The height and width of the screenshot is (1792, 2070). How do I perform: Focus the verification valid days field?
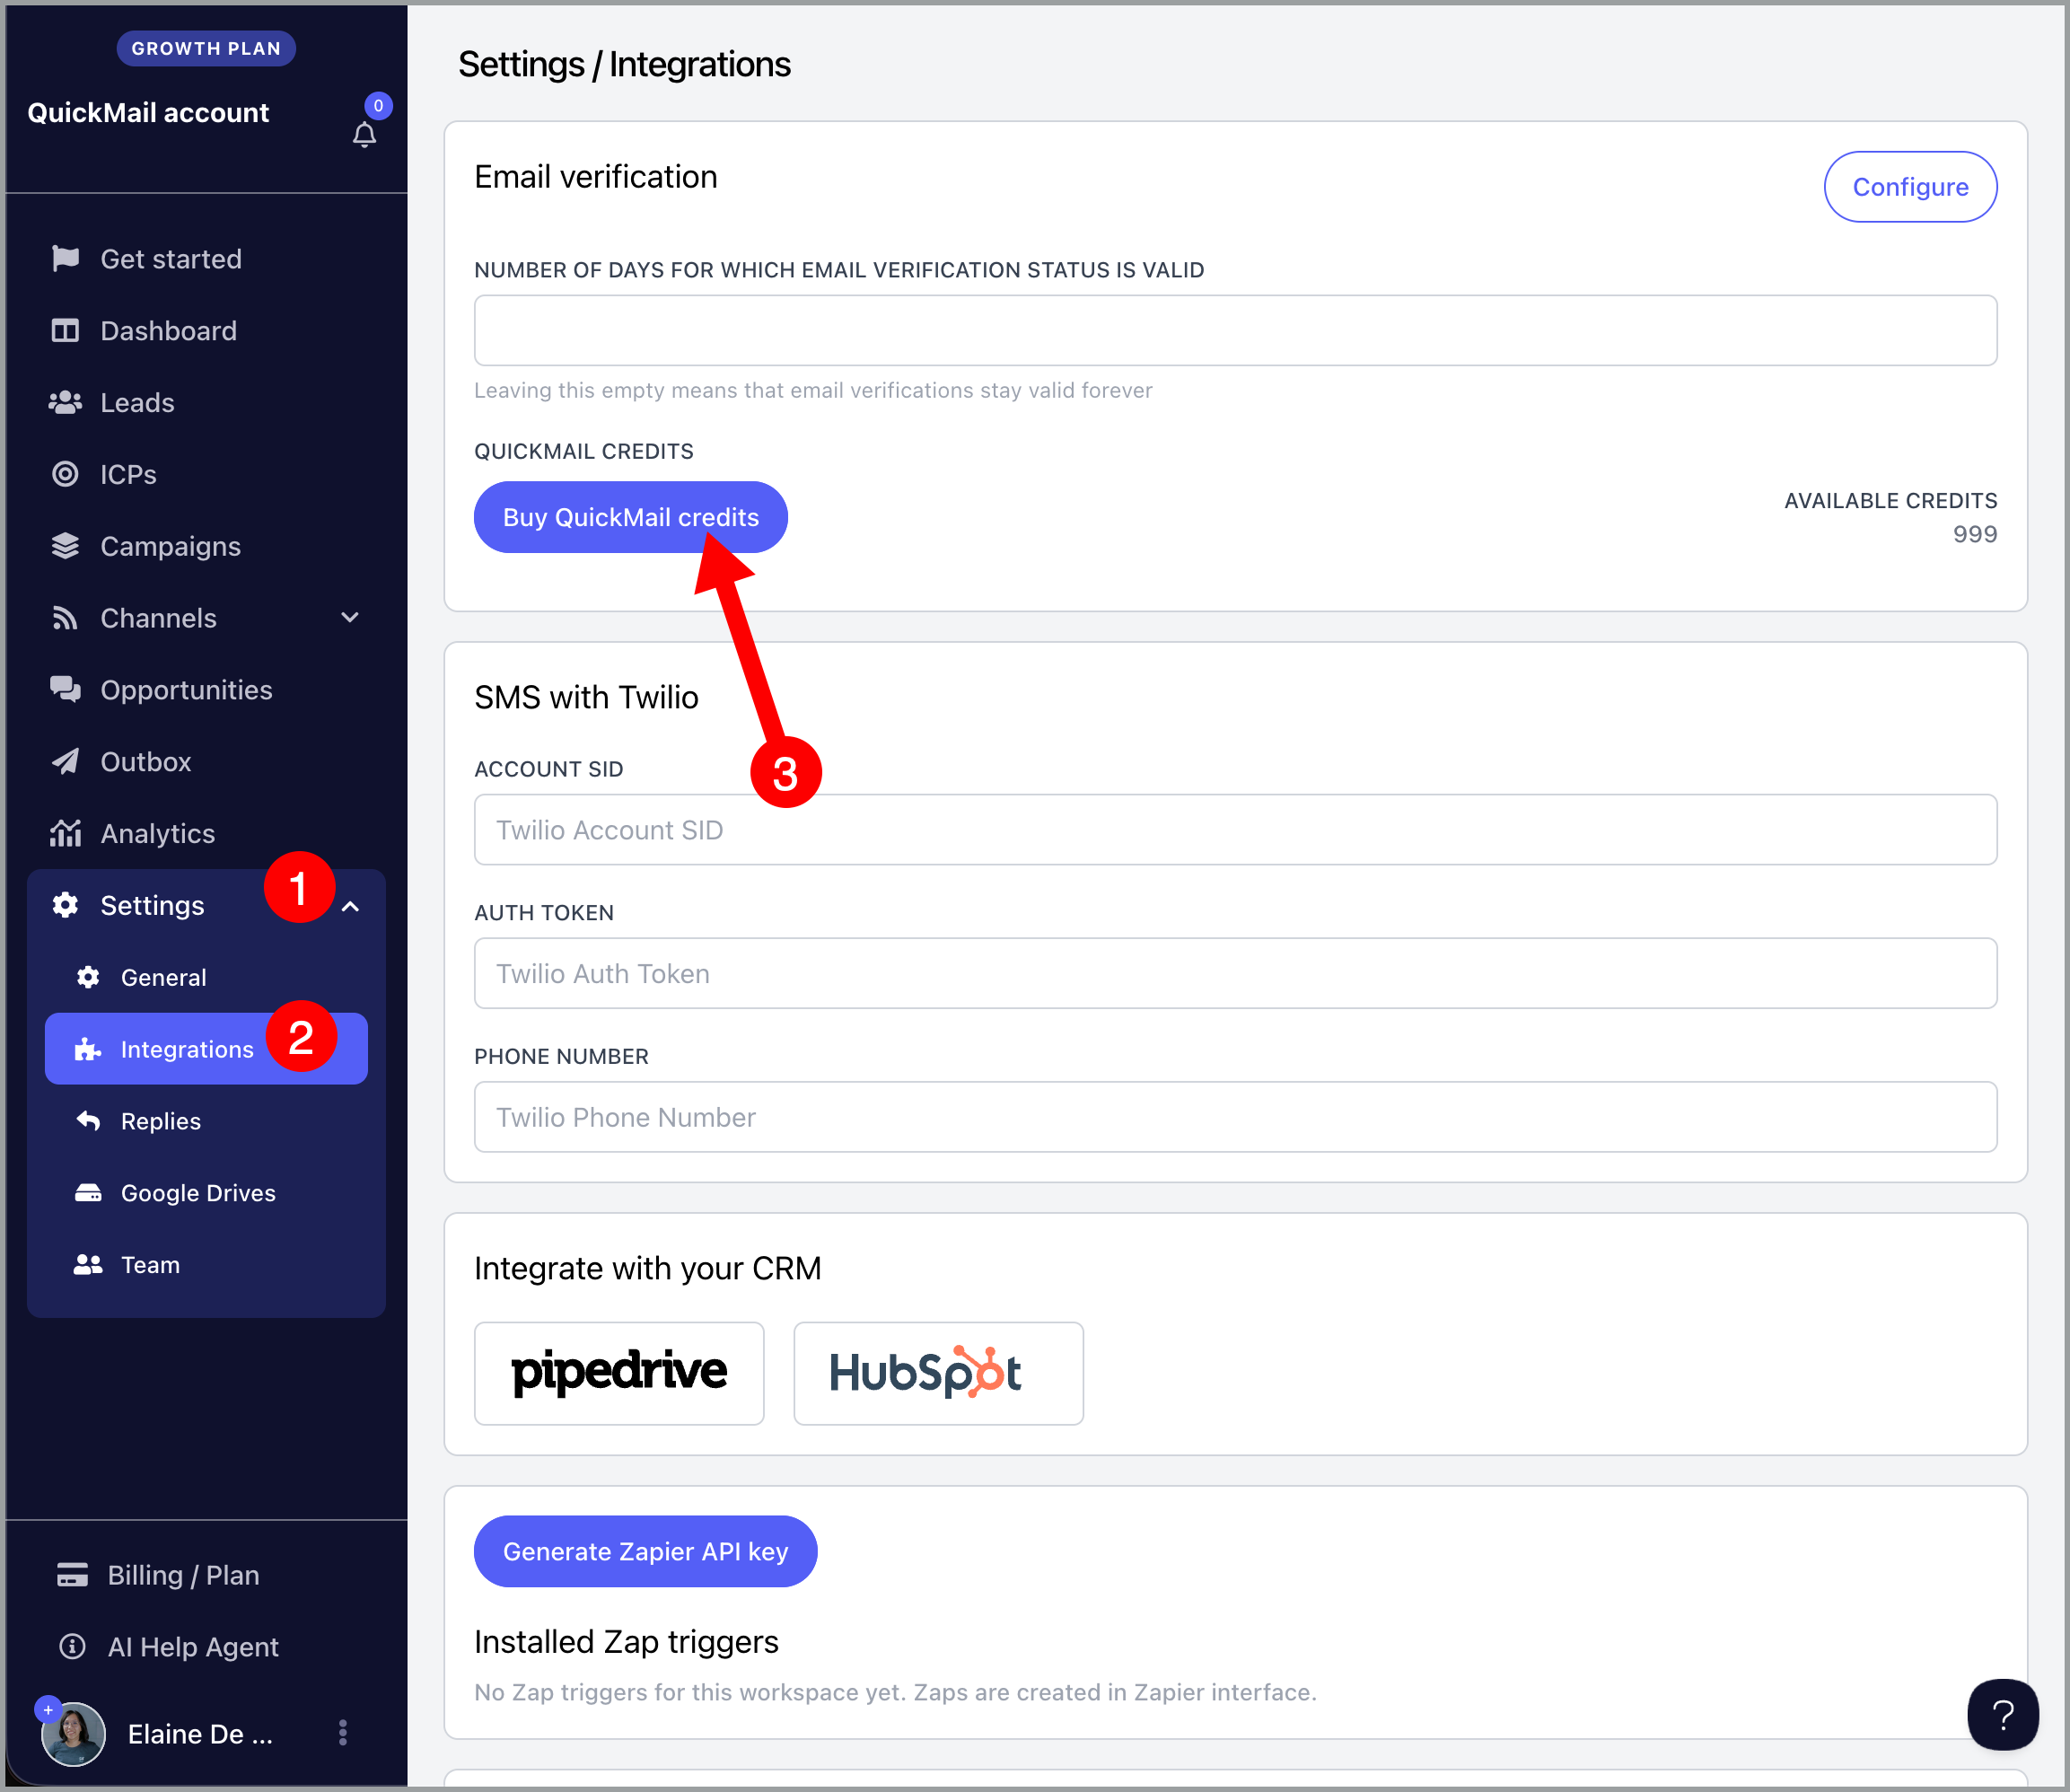[1236, 330]
